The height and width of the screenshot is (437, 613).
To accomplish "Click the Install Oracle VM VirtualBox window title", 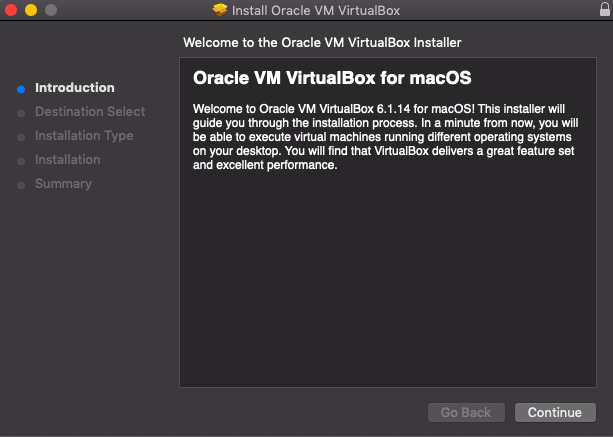I will [x=316, y=11].
